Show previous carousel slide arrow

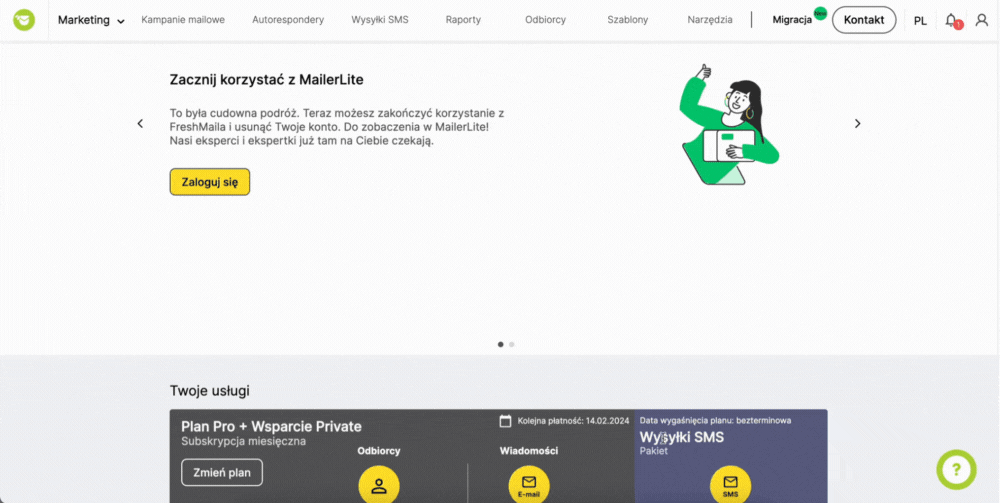140,124
